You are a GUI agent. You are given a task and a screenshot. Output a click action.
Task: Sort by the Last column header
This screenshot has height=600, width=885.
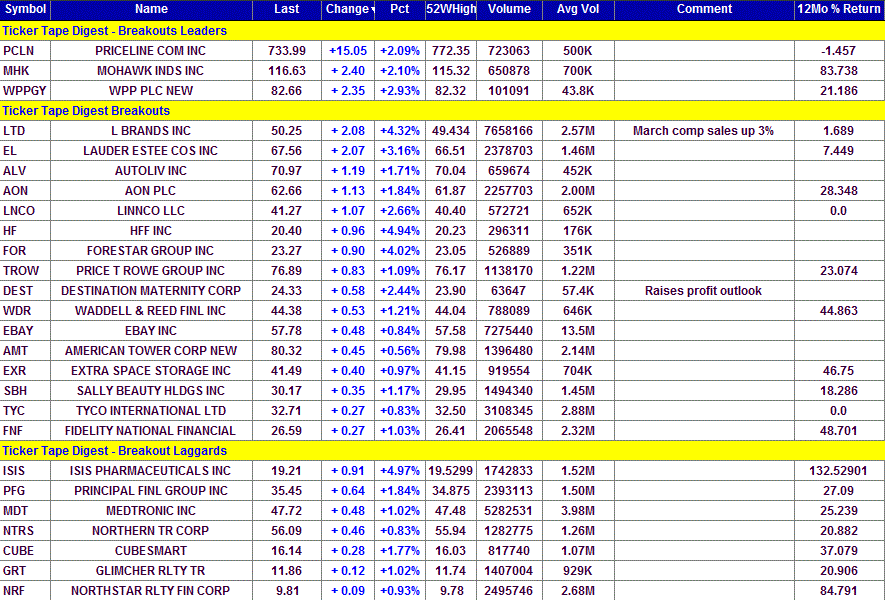click(287, 9)
